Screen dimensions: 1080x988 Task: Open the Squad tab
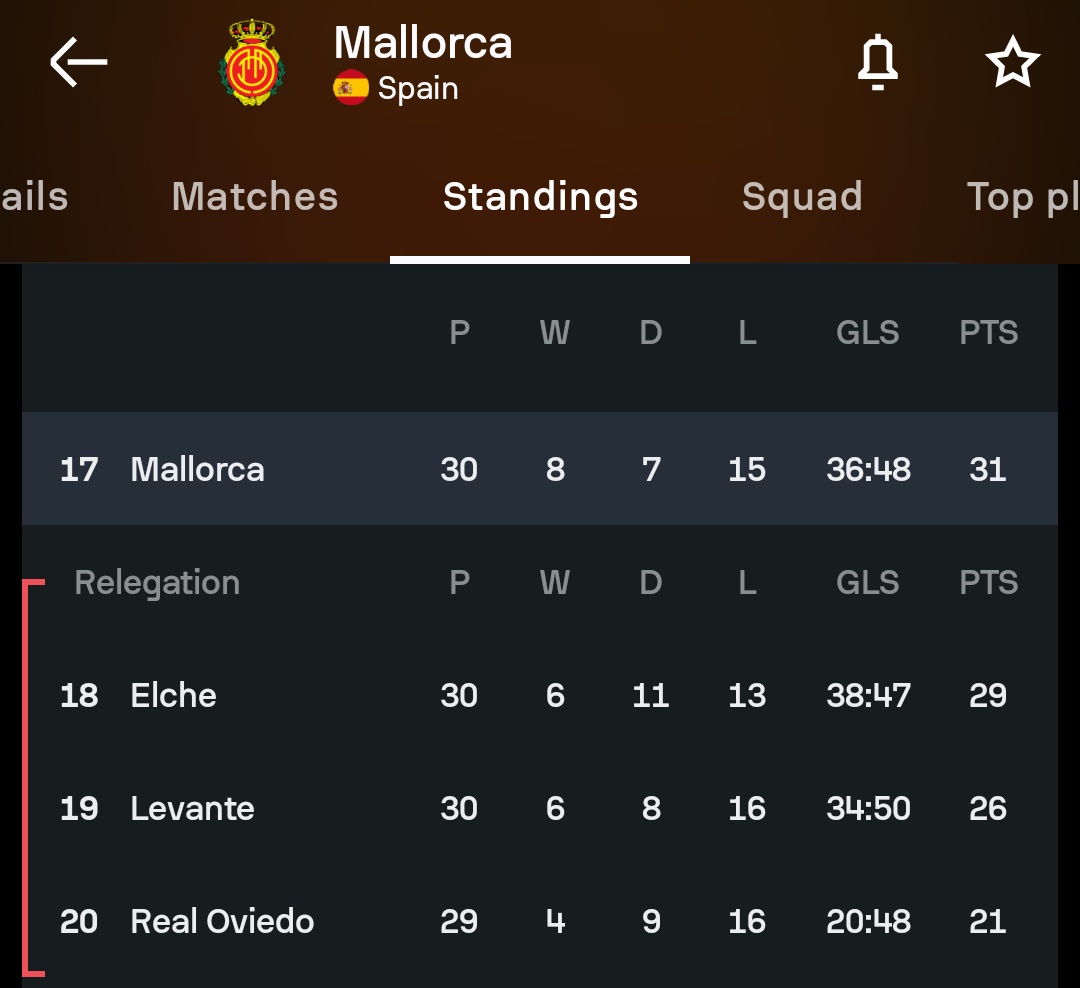click(802, 197)
